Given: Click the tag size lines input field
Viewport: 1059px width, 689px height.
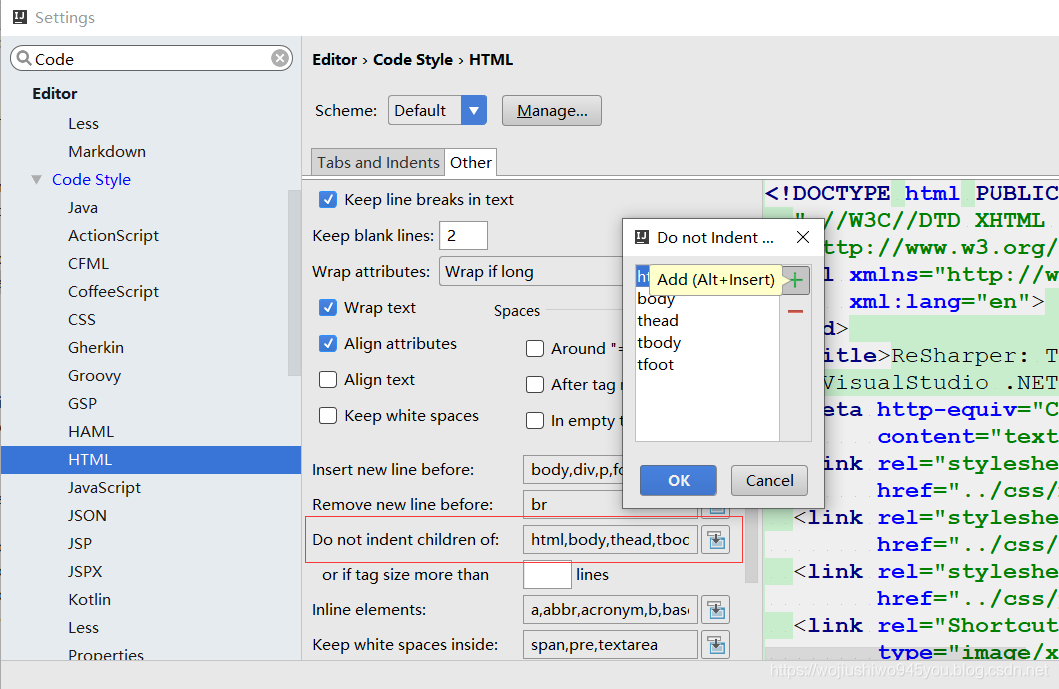Looking at the screenshot, I should 548,575.
